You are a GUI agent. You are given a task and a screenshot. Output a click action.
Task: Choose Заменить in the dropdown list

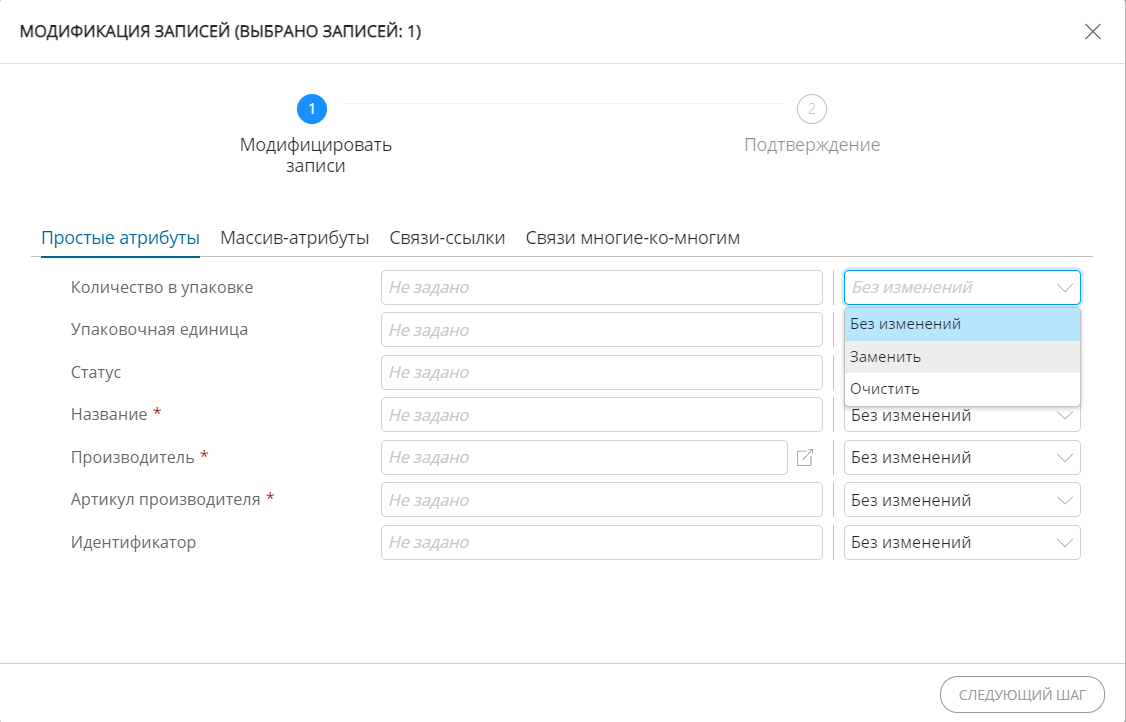[x=961, y=357]
